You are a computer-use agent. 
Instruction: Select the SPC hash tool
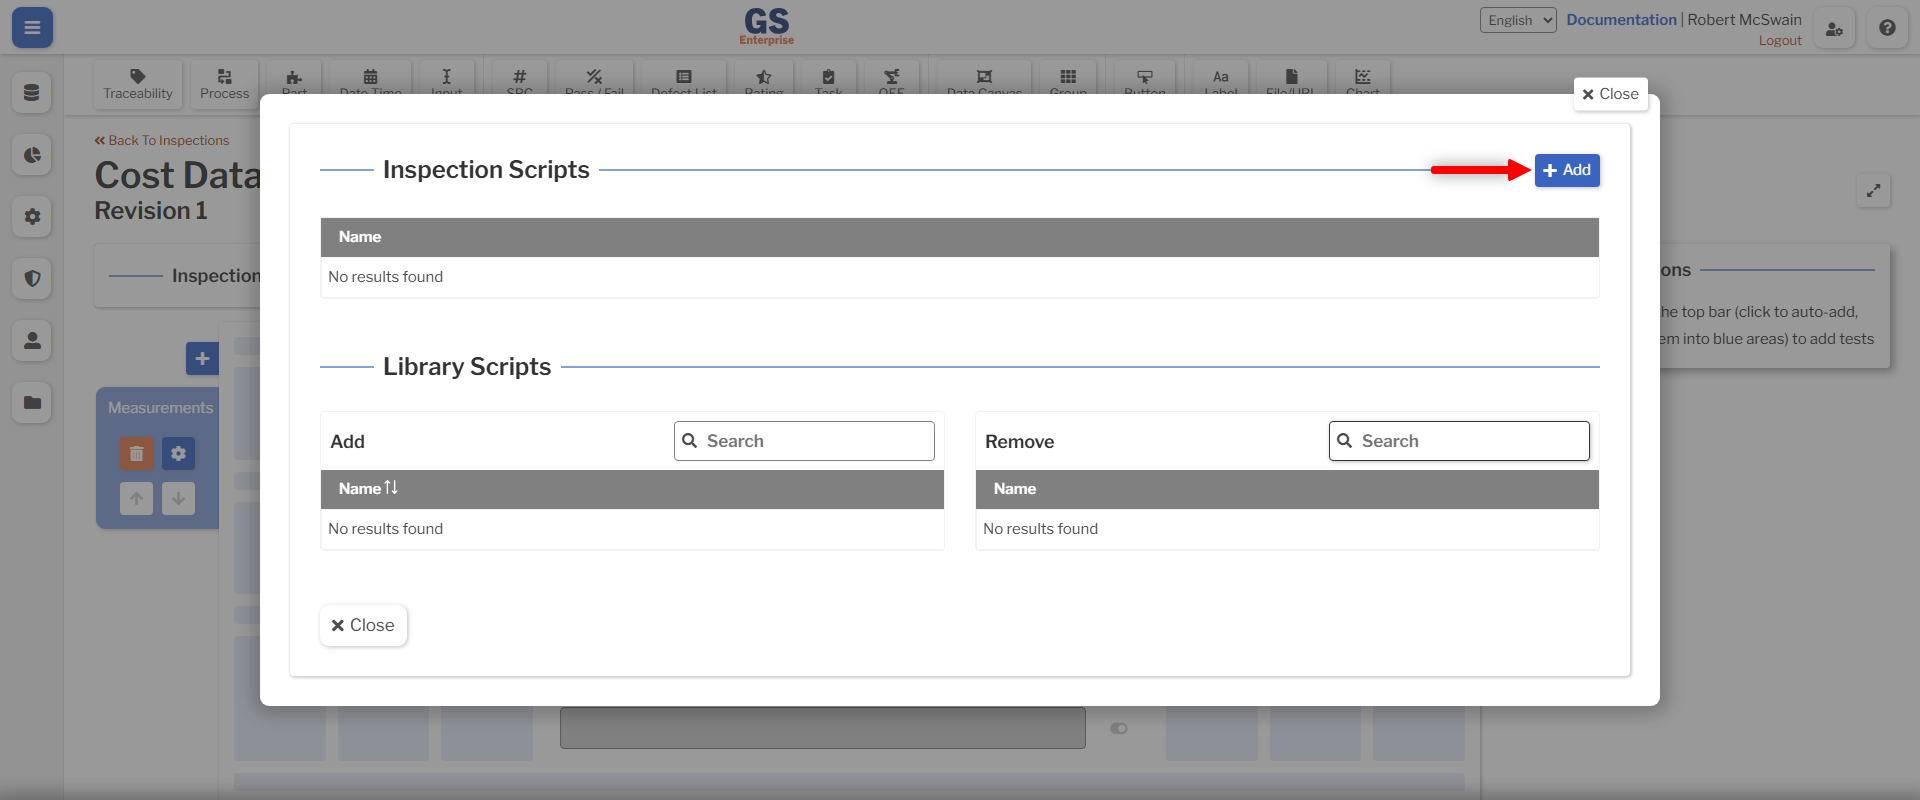click(519, 80)
